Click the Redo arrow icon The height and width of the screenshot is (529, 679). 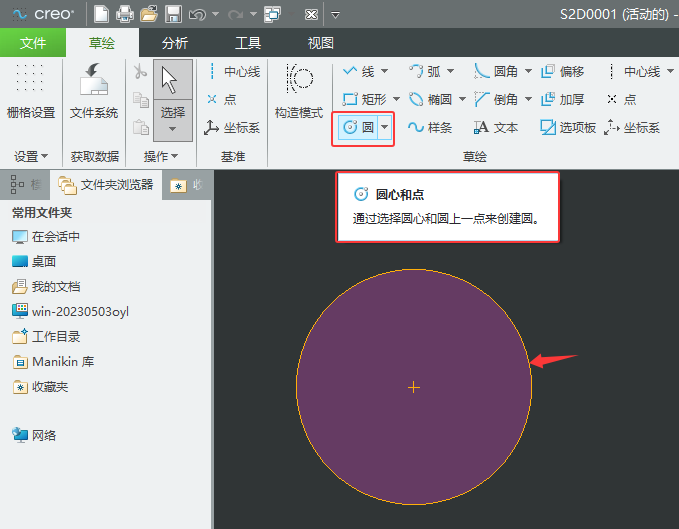[236, 15]
